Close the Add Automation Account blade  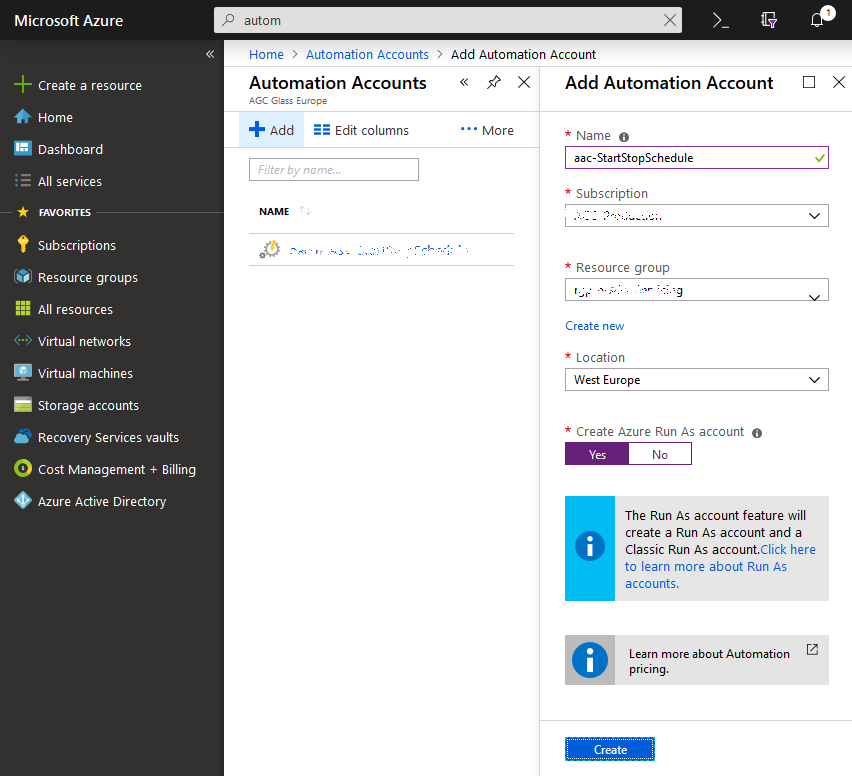[x=839, y=82]
